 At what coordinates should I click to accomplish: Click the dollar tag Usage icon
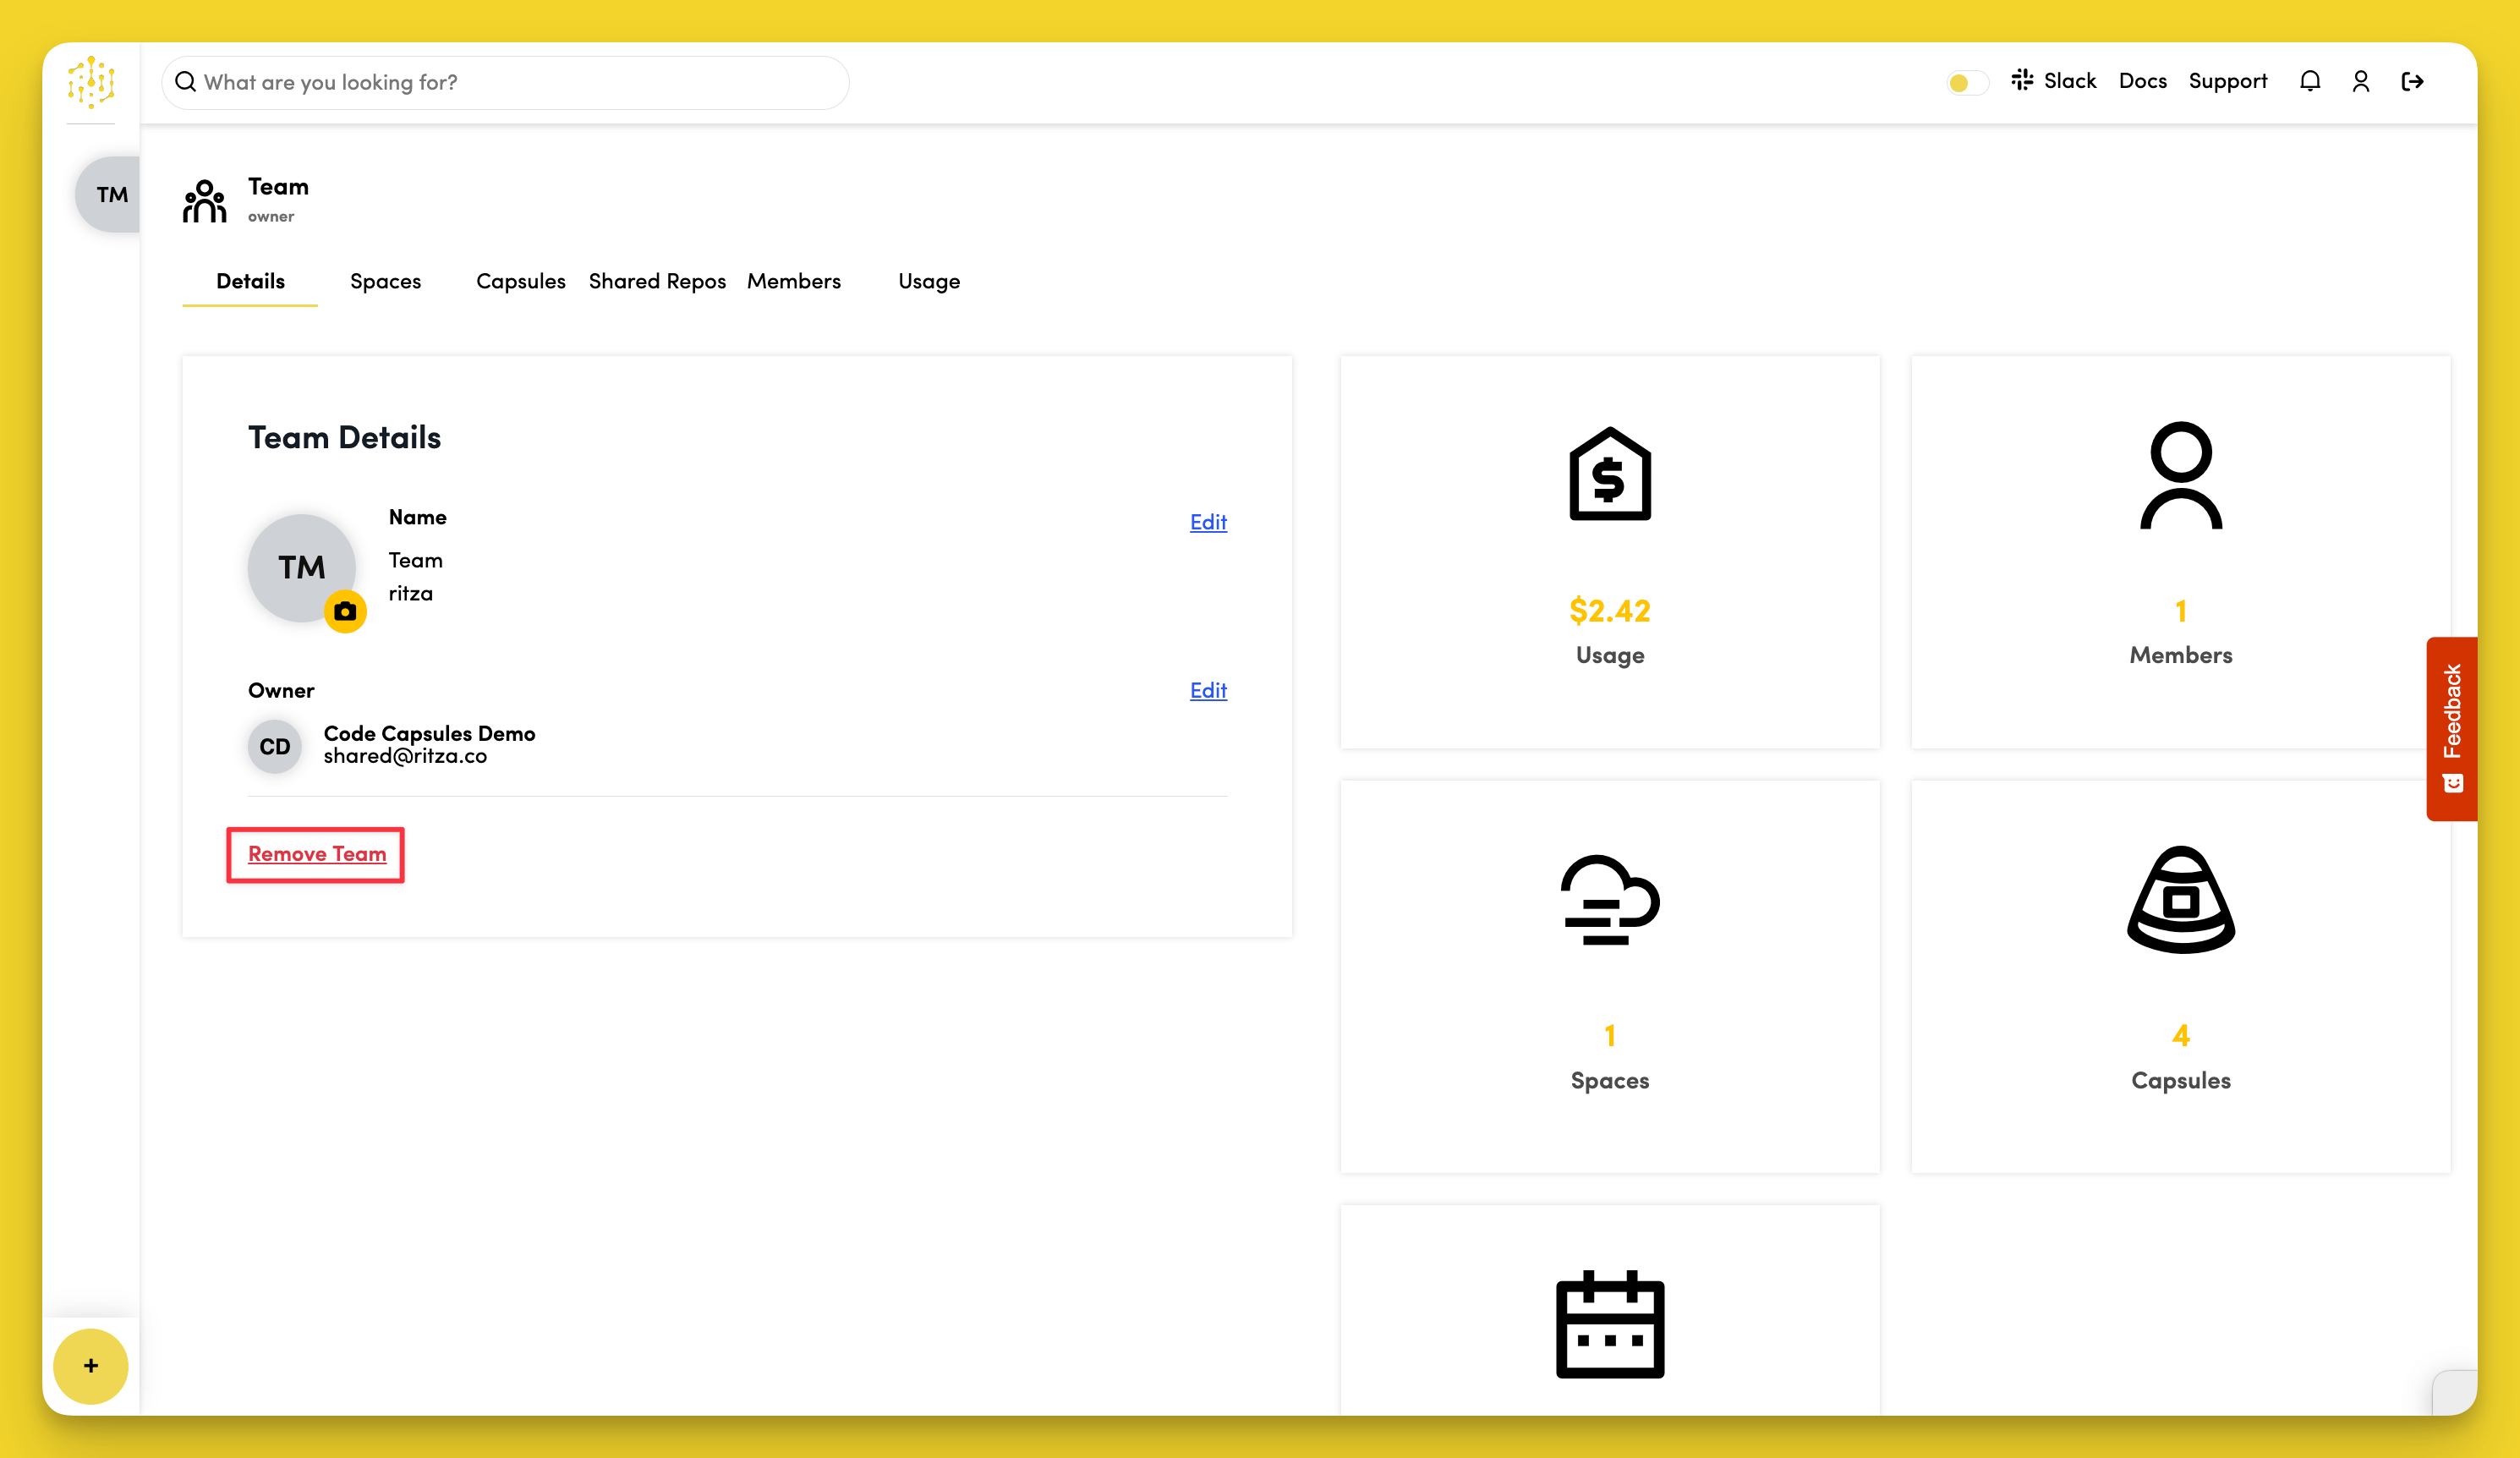1609,474
